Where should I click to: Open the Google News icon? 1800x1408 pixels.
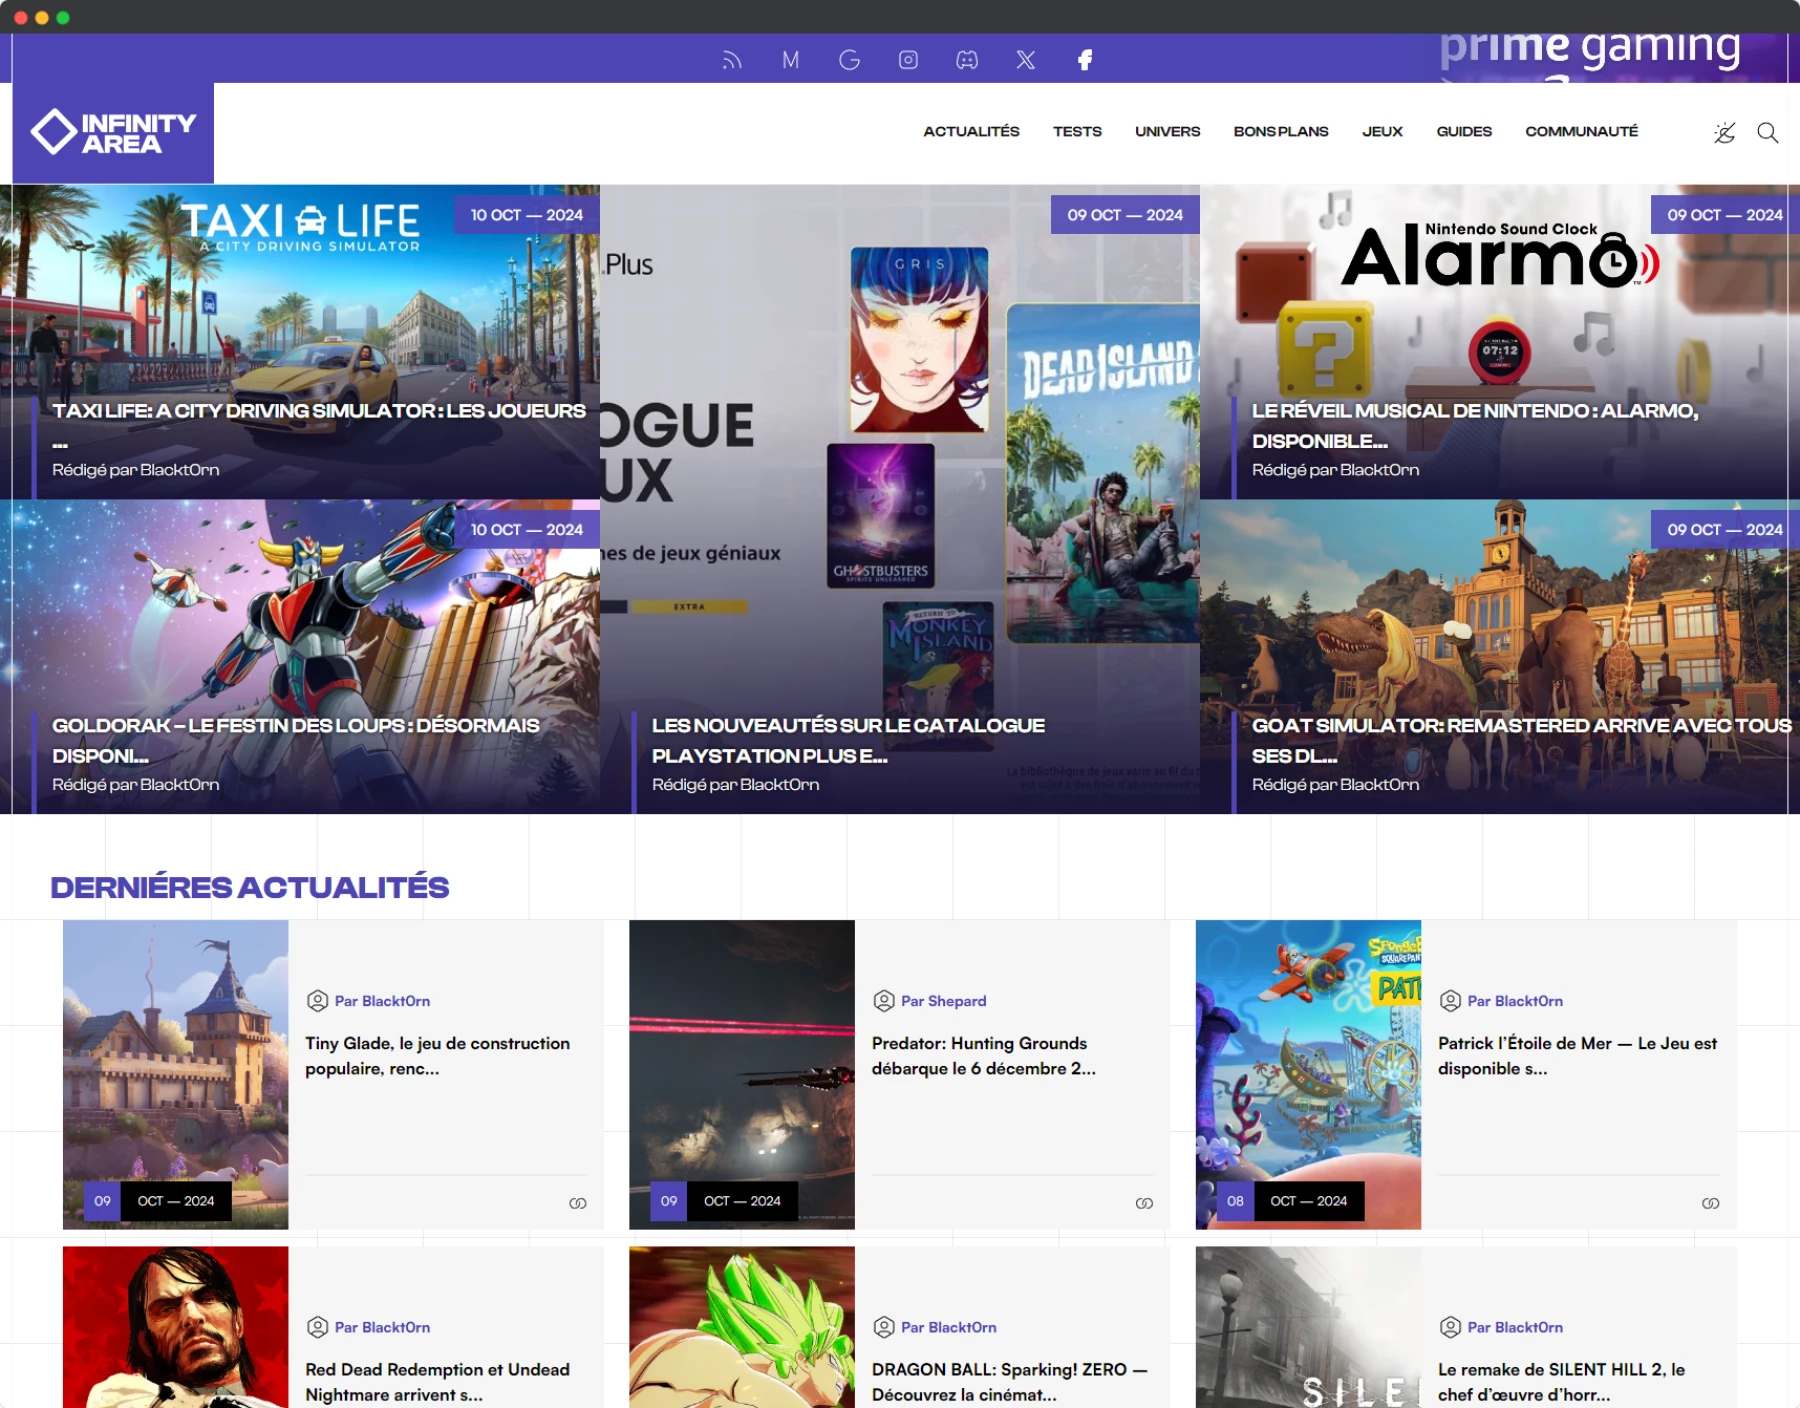tap(849, 60)
